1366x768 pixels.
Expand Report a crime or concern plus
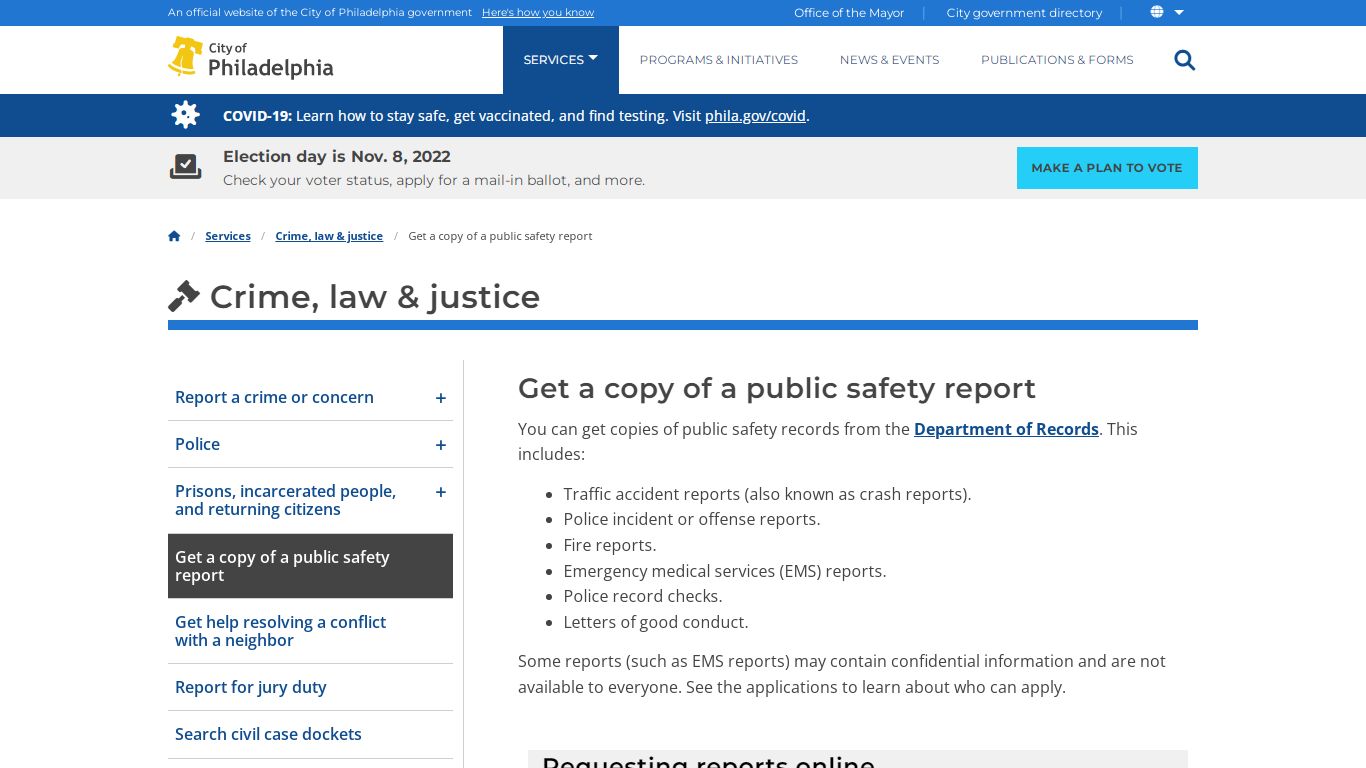tap(440, 398)
